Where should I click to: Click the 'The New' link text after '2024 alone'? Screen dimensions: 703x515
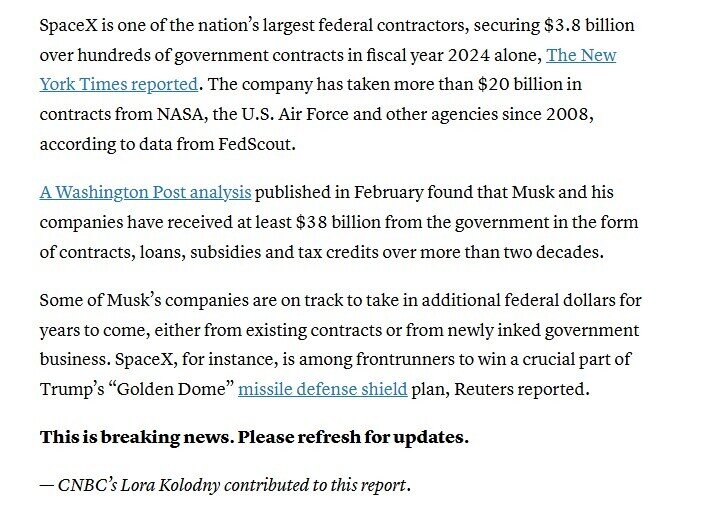(x=581, y=55)
